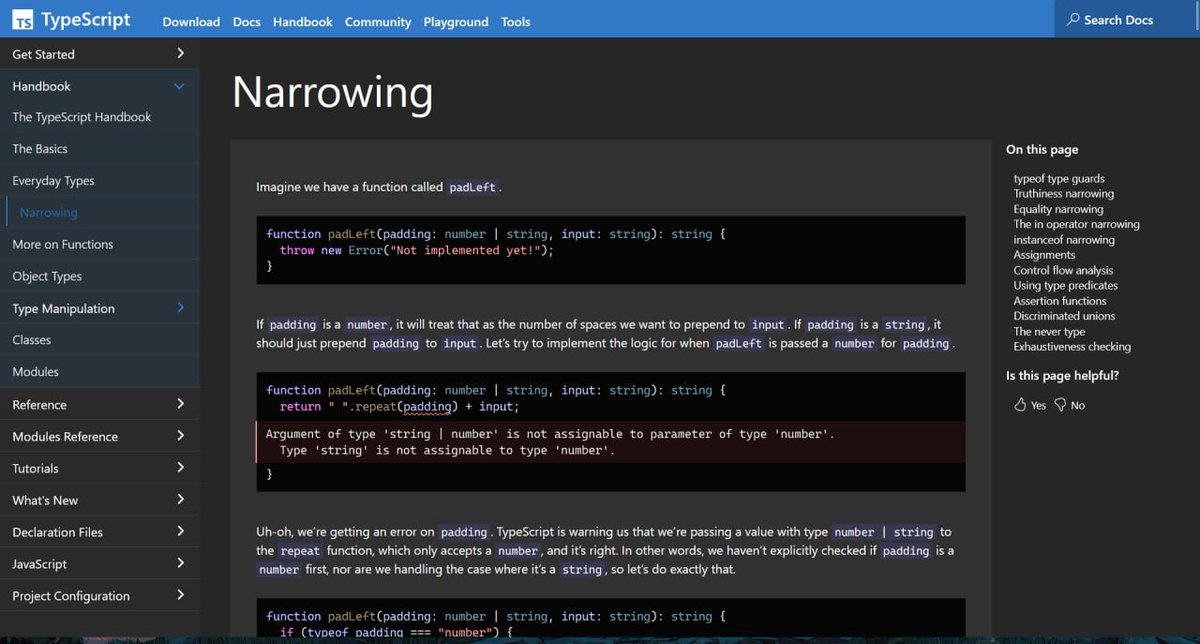This screenshot has width=1200, height=644.
Task: Collapse the Handbook section chevron
Action: 180,86
